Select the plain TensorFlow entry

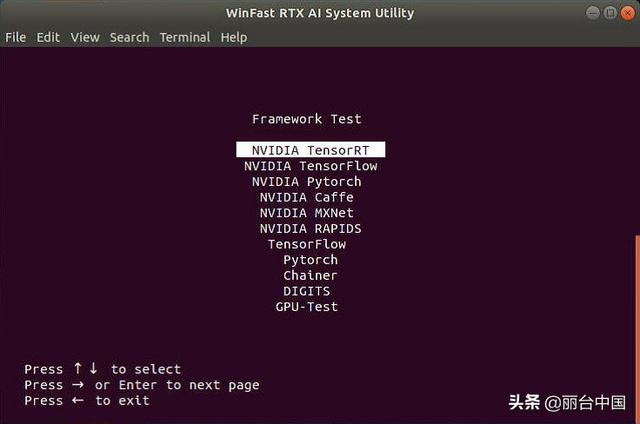click(307, 244)
